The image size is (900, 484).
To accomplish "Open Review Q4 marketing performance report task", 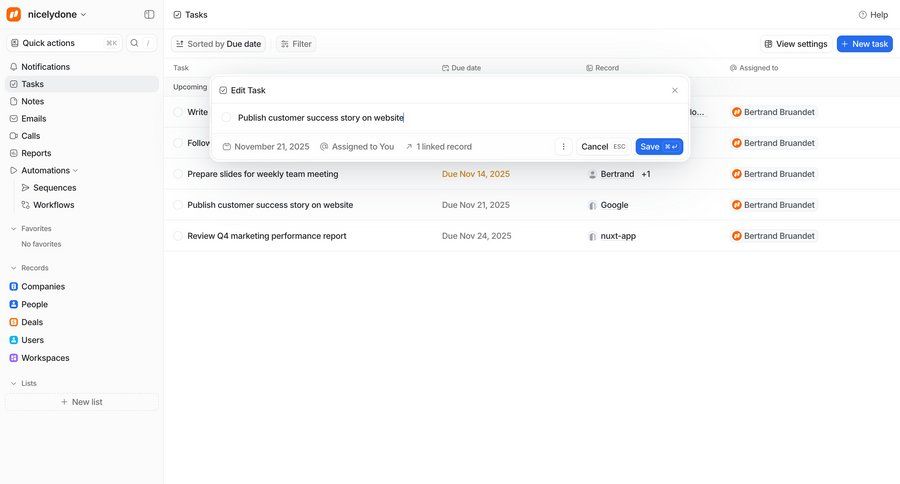I will click(266, 236).
